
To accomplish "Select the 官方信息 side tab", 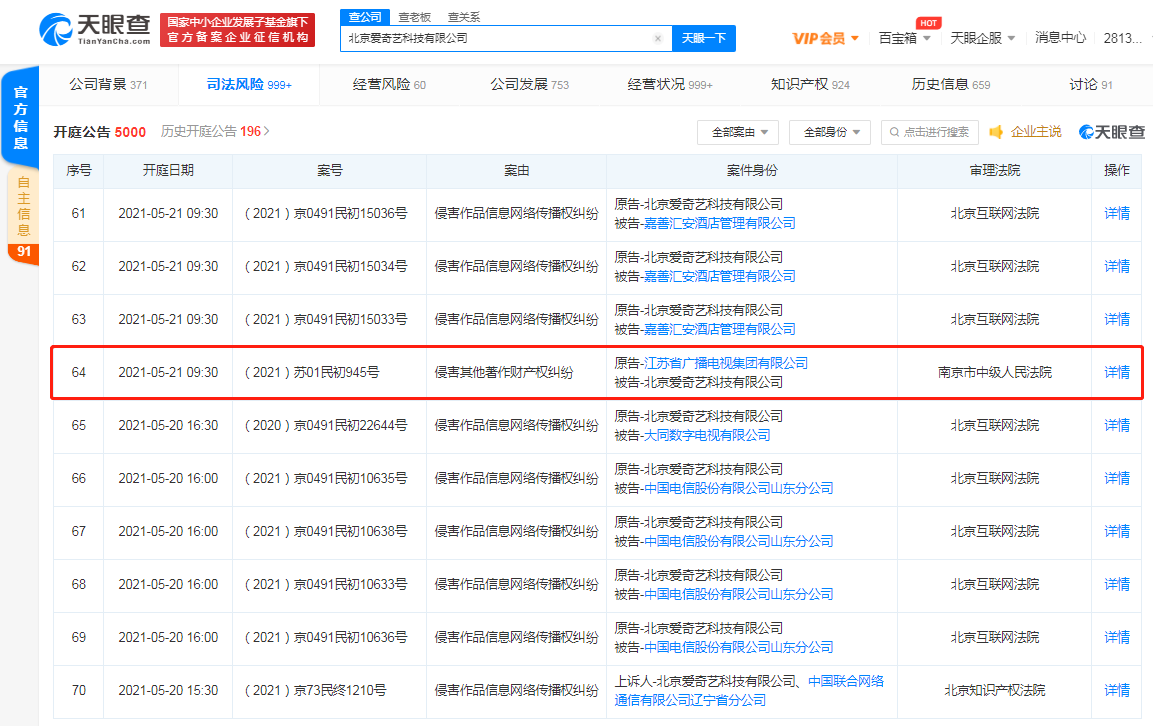I will pyautogui.click(x=21, y=118).
